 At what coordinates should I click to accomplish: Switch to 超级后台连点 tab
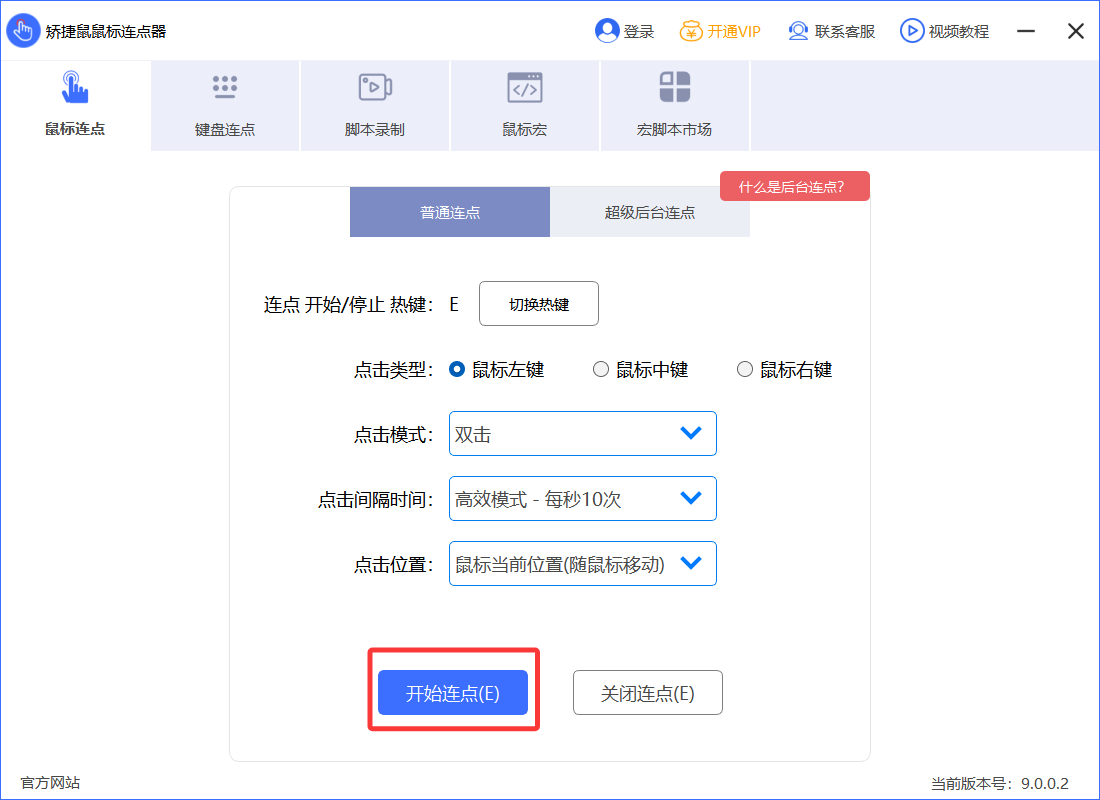(x=650, y=212)
